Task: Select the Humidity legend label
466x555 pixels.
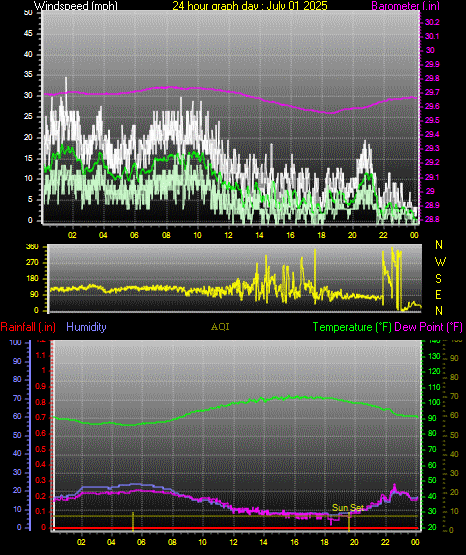Action: (86, 327)
